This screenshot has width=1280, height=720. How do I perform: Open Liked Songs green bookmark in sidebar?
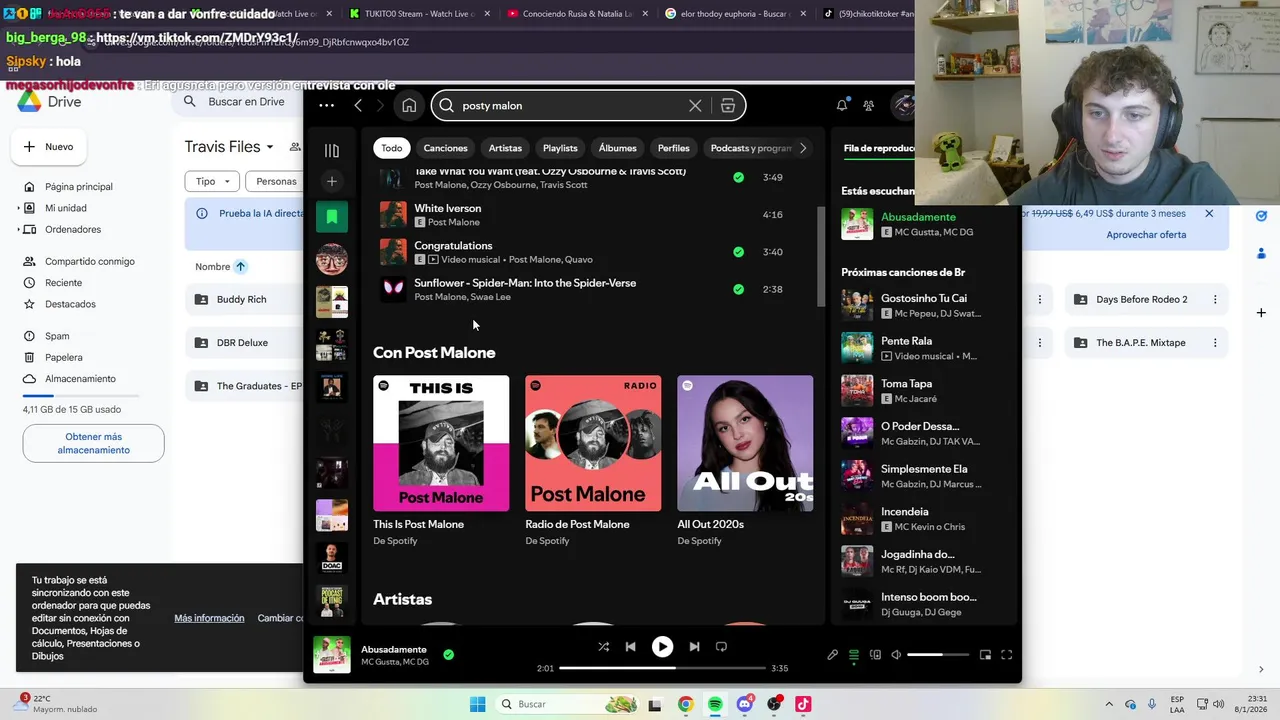332,217
